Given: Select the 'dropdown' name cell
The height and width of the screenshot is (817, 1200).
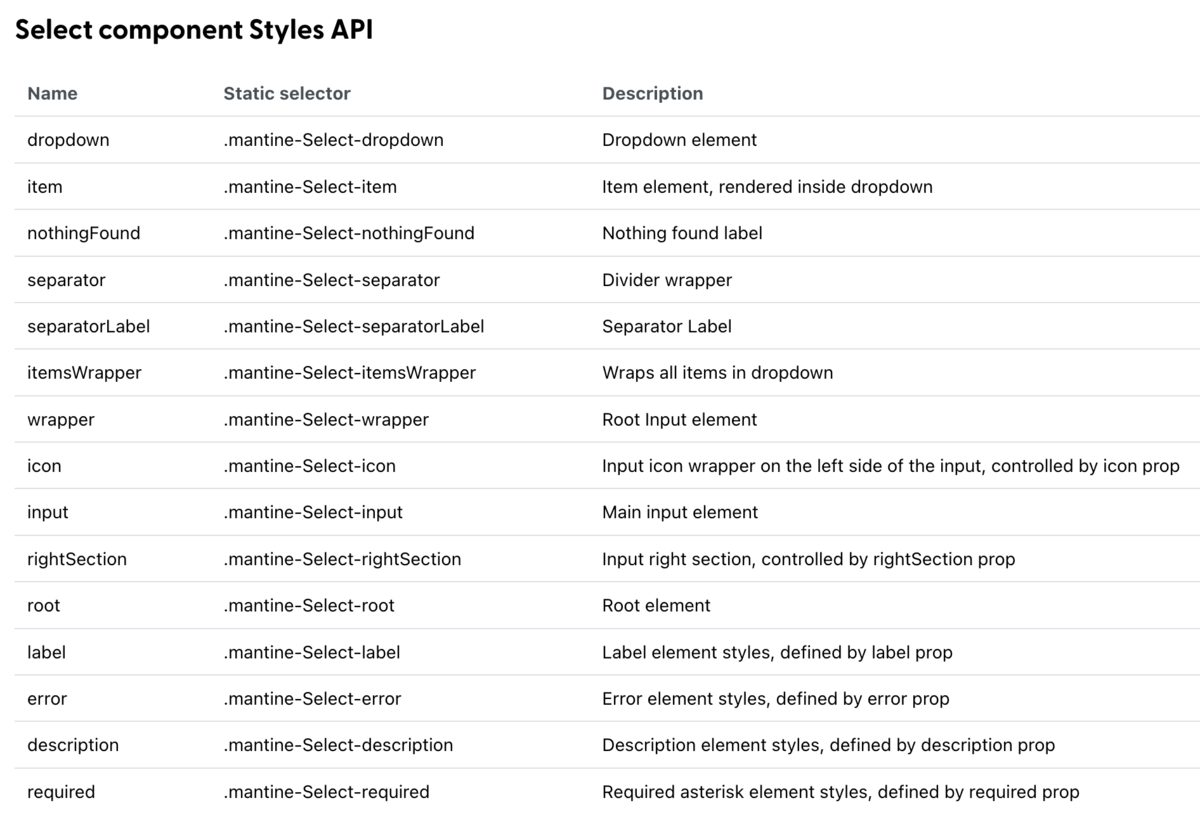Looking at the screenshot, I should (68, 140).
